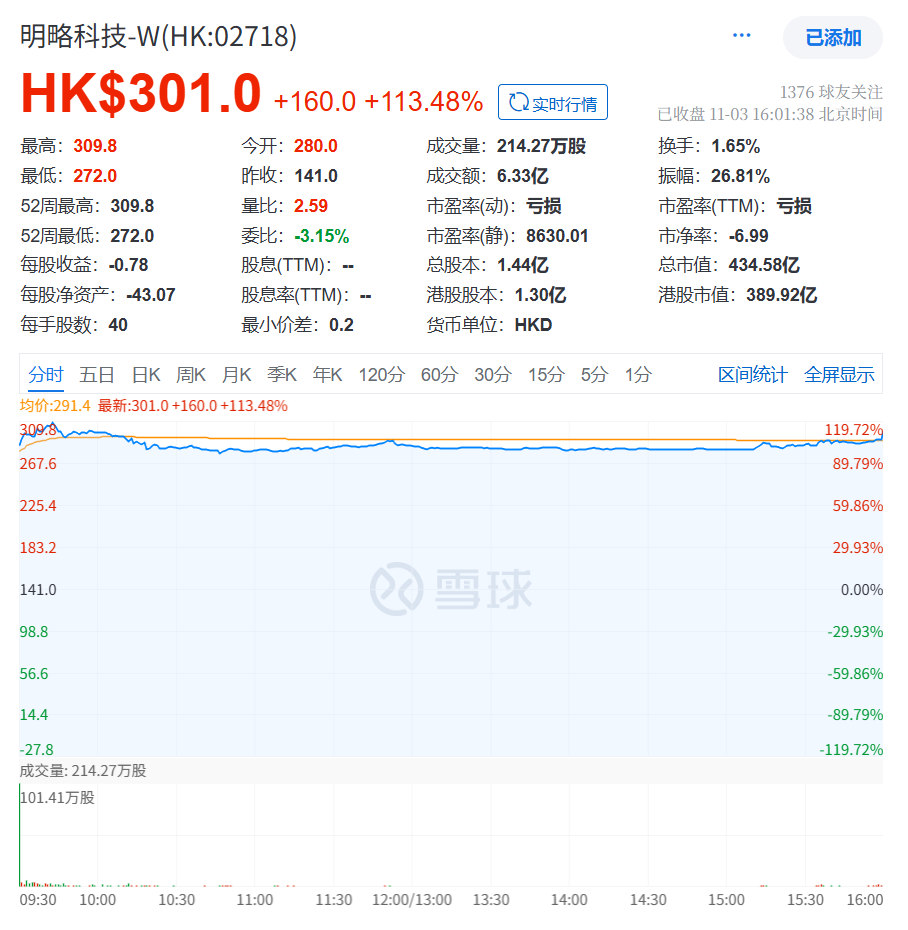
Task: Click the 最高 value 309.8
Action: [95, 146]
